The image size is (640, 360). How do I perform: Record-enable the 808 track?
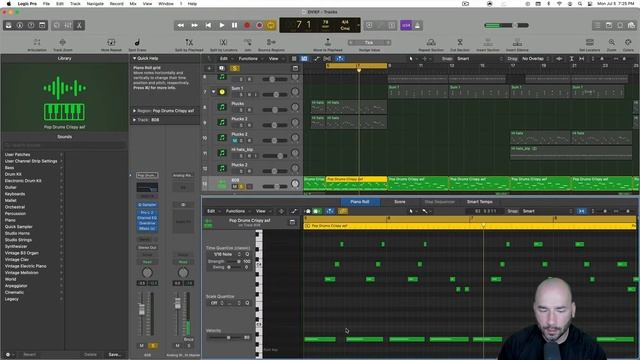(249, 187)
